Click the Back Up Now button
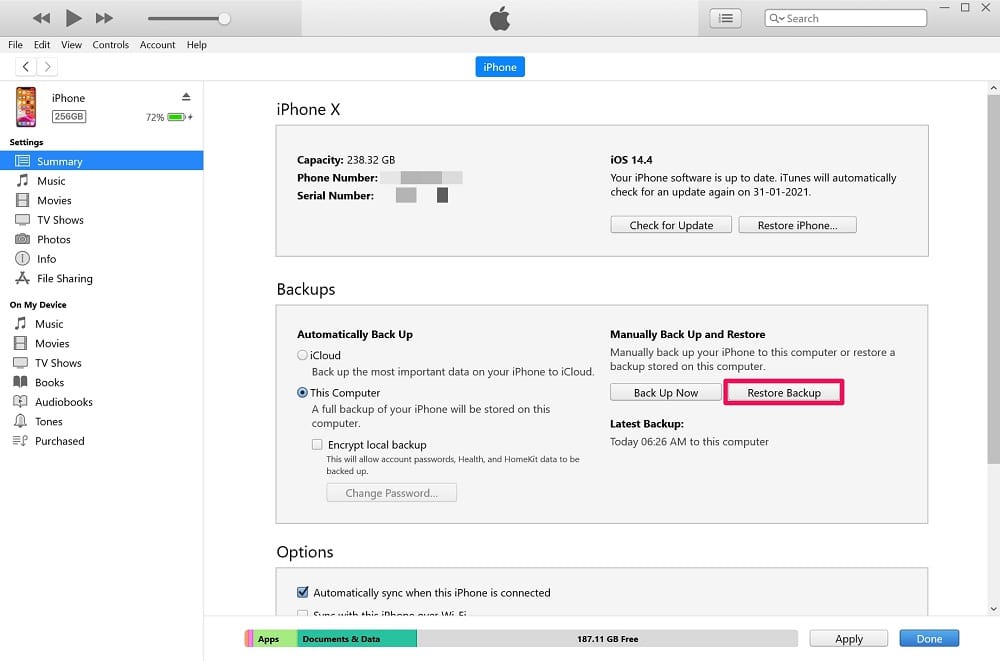 coord(666,392)
